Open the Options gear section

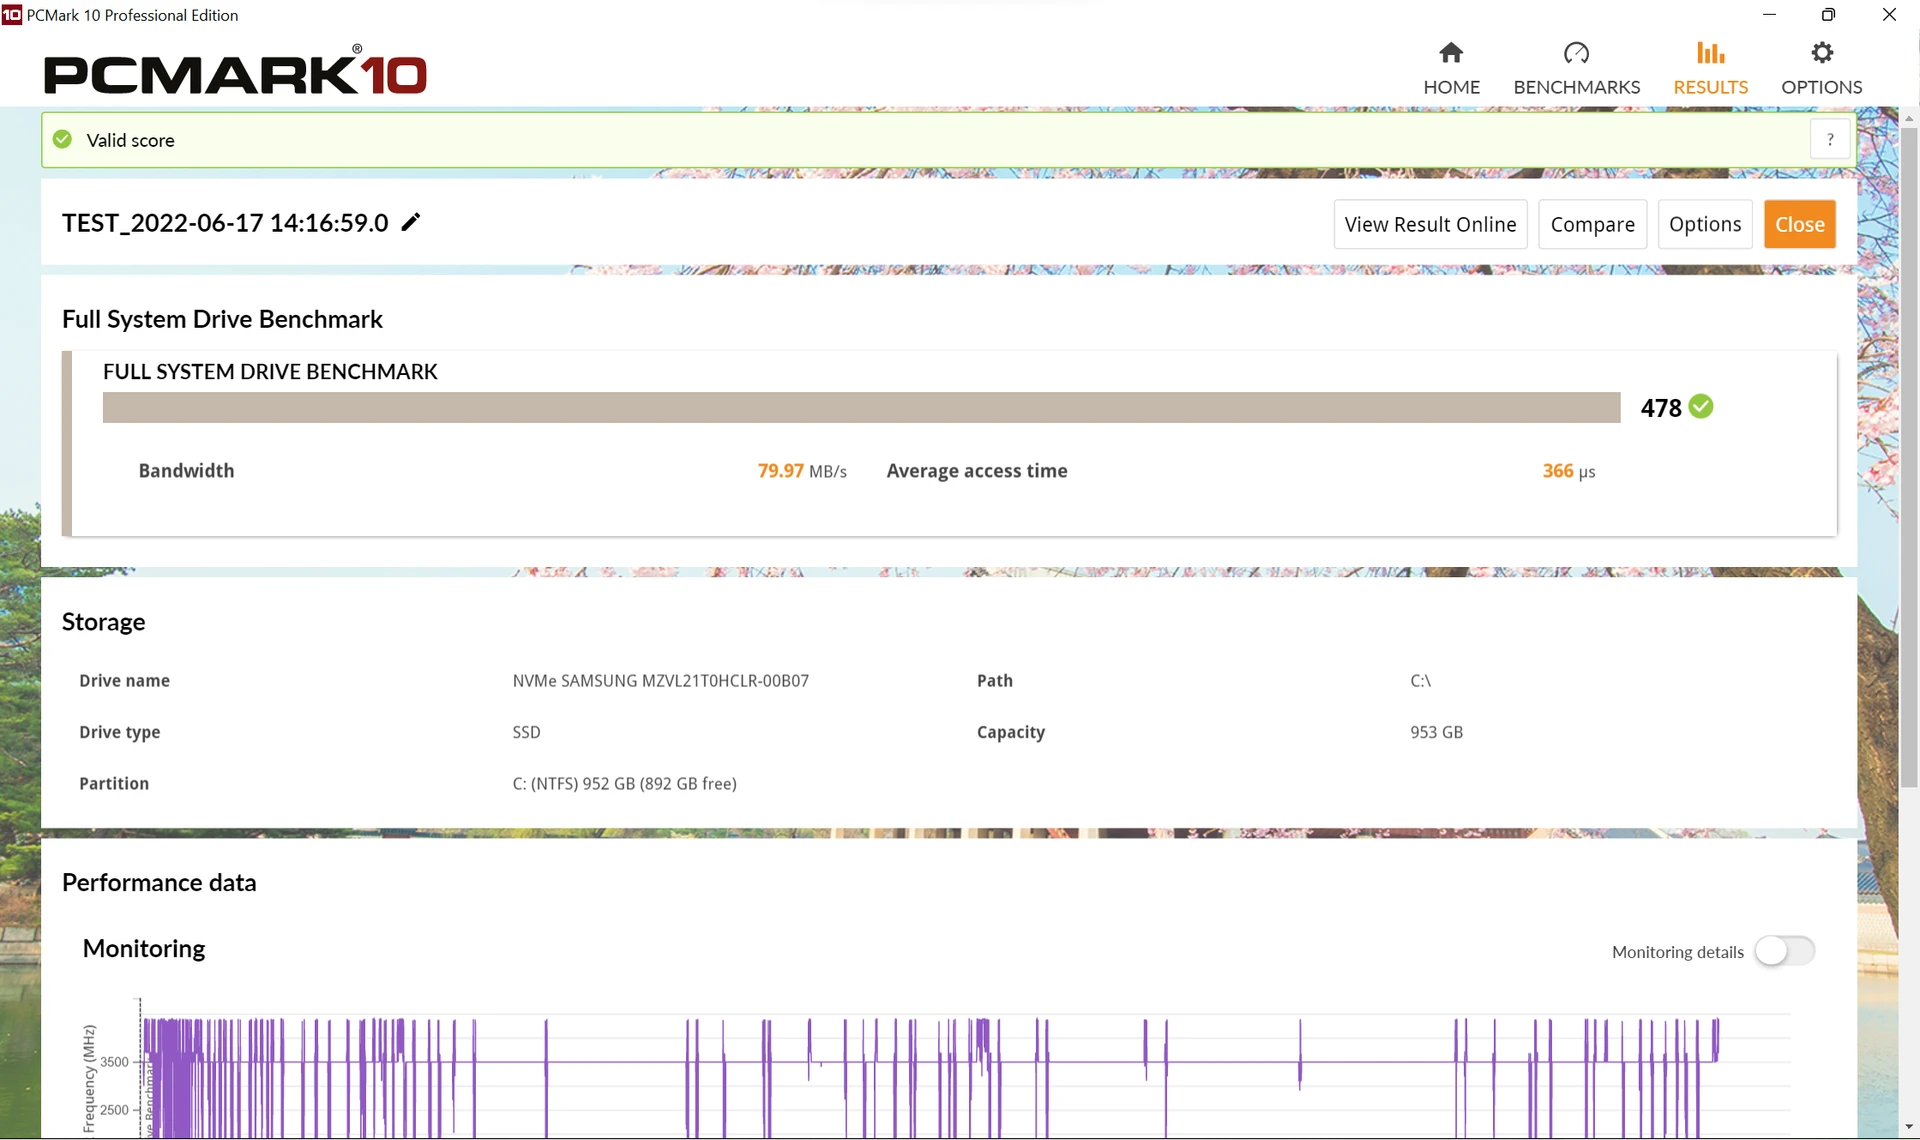pyautogui.click(x=1821, y=69)
